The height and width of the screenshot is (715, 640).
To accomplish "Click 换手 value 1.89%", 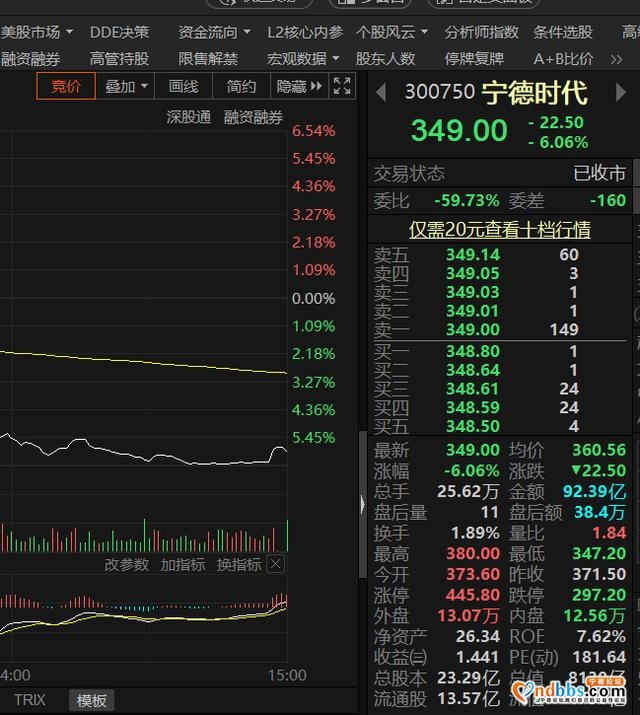I will [475, 533].
